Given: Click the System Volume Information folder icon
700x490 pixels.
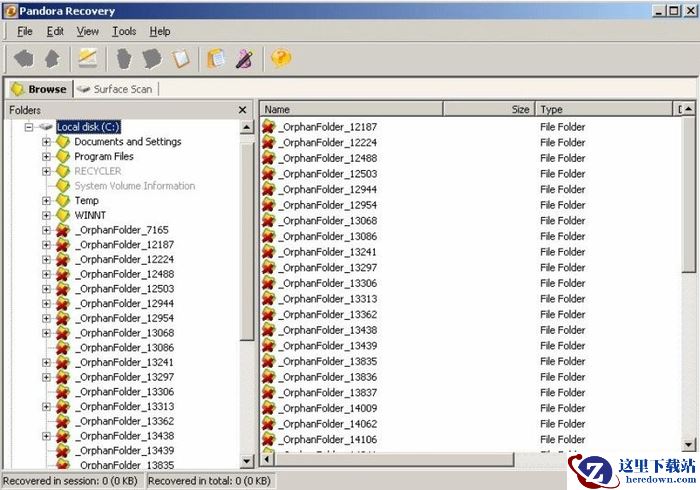Looking at the screenshot, I should 63,186.
